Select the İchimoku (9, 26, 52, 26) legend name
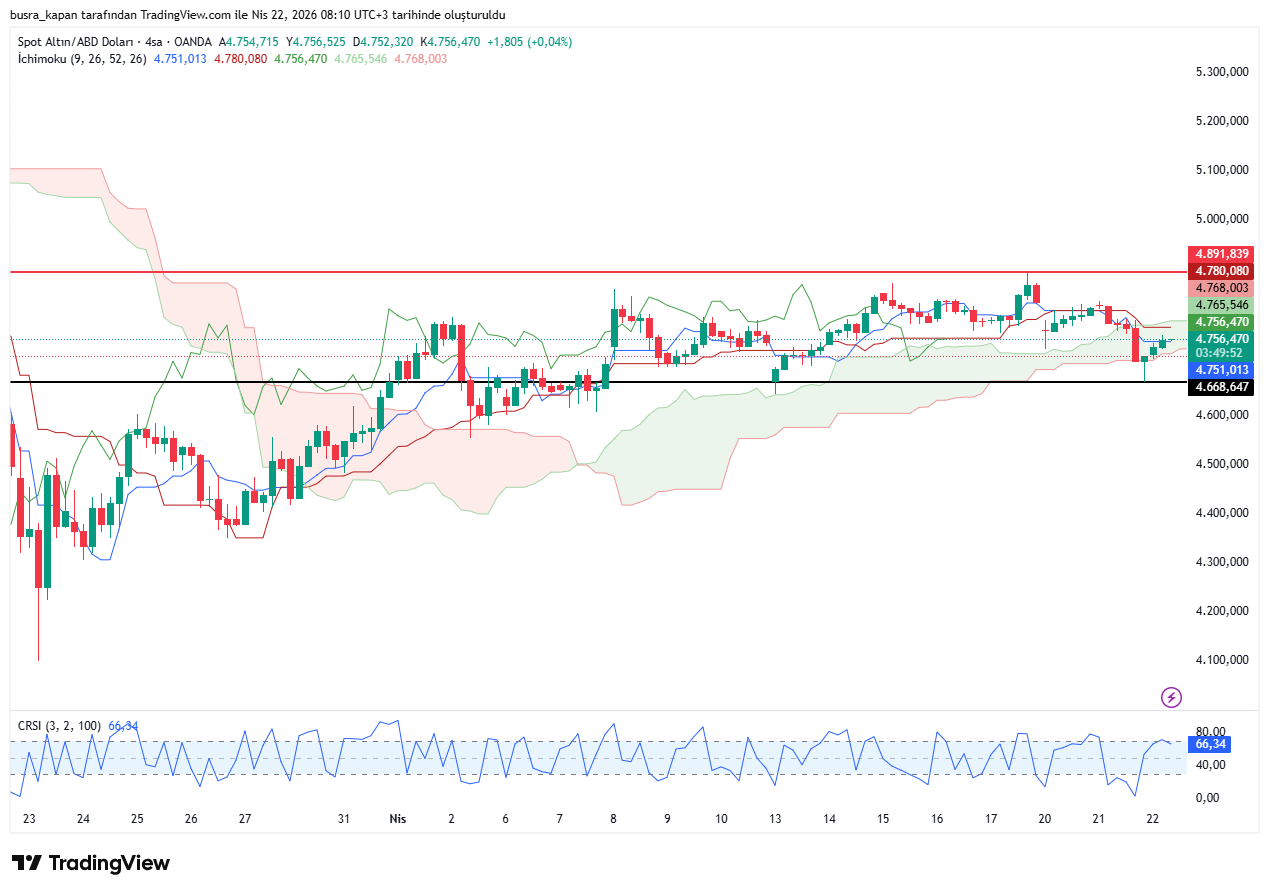The width and height of the screenshot is (1269, 893). click(x=82, y=59)
